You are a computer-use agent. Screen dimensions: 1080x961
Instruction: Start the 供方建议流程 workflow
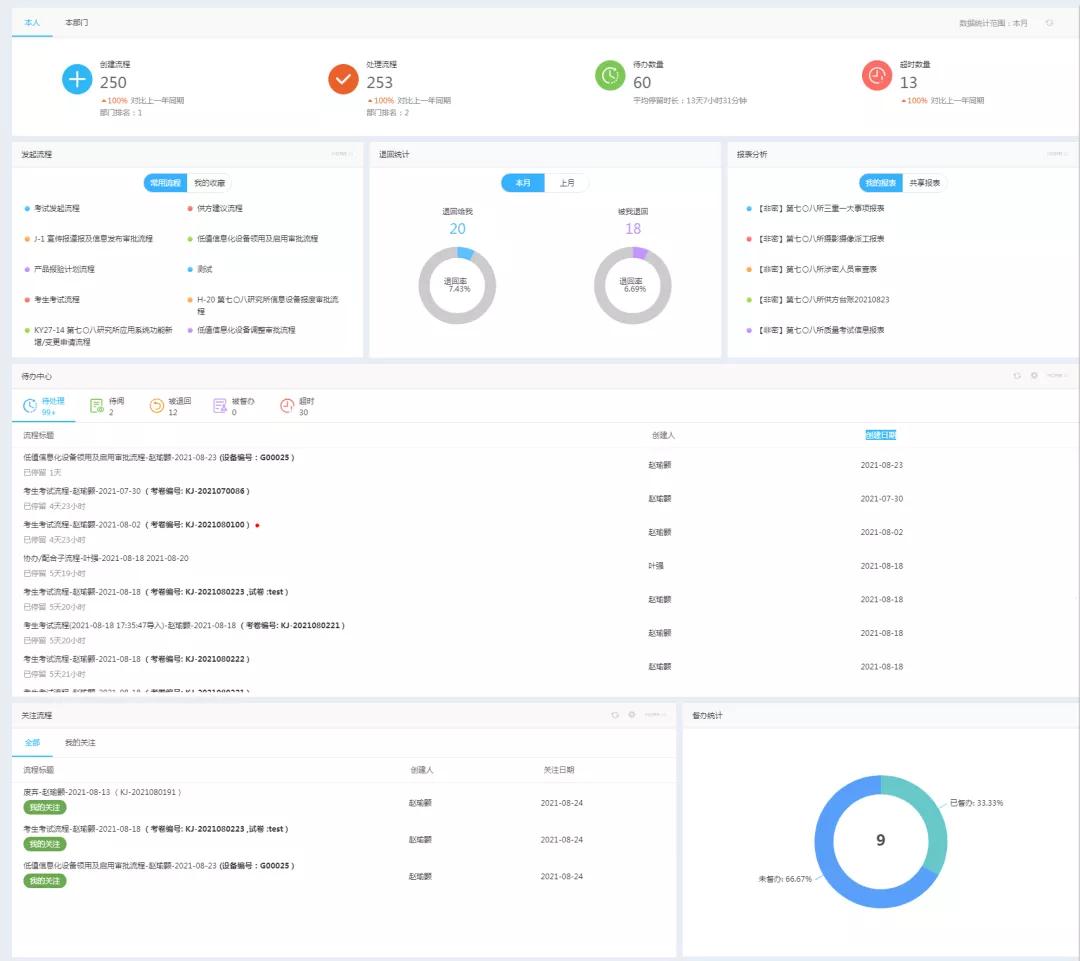click(x=220, y=208)
